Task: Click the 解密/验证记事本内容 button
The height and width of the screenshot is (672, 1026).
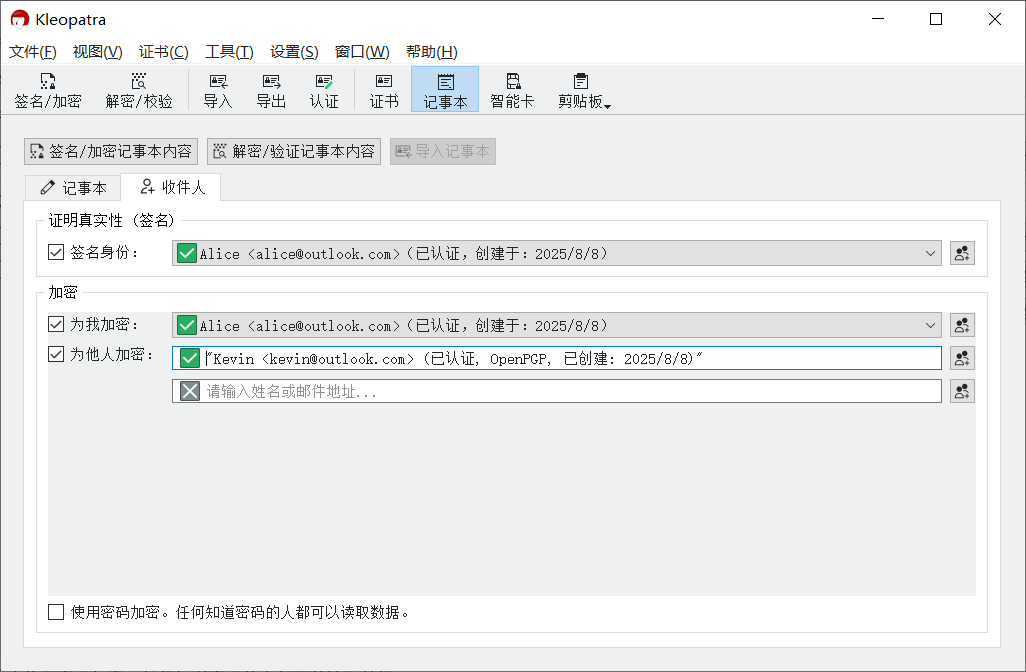Action: click(294, 151)
